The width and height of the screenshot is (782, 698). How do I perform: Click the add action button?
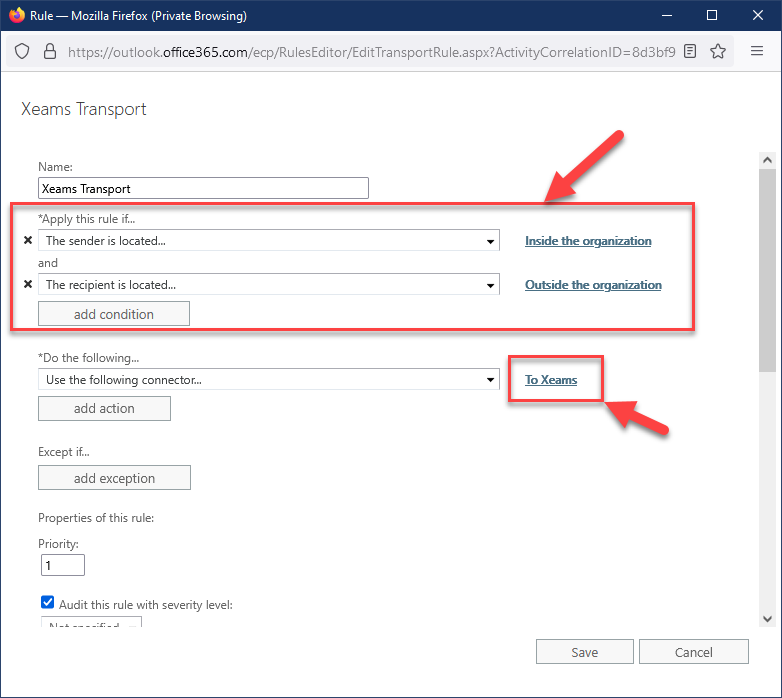(x=104, y=408)
